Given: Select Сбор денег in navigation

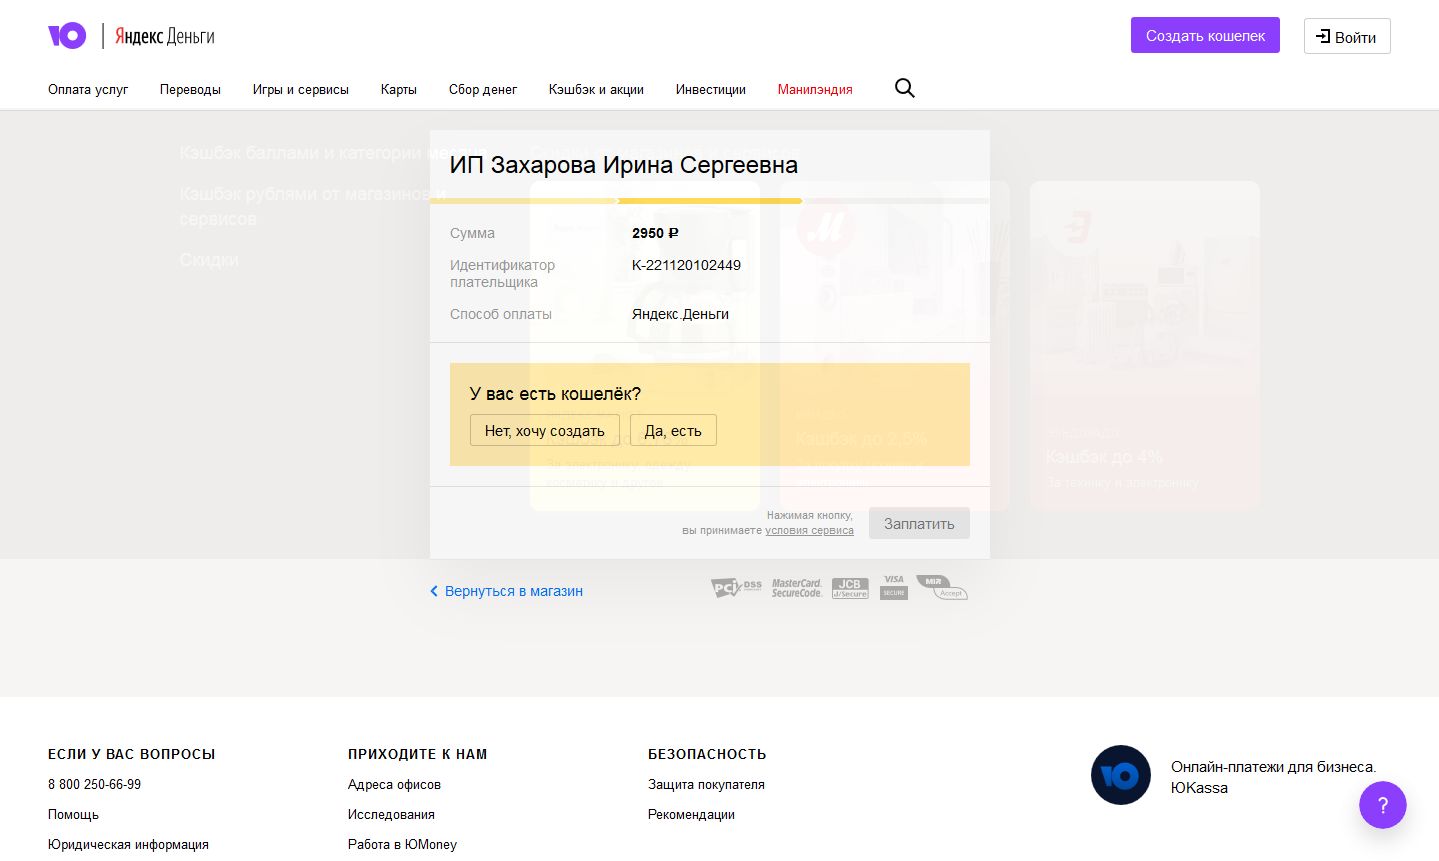Looking at the screenshot, I should (x=483, y=89).
